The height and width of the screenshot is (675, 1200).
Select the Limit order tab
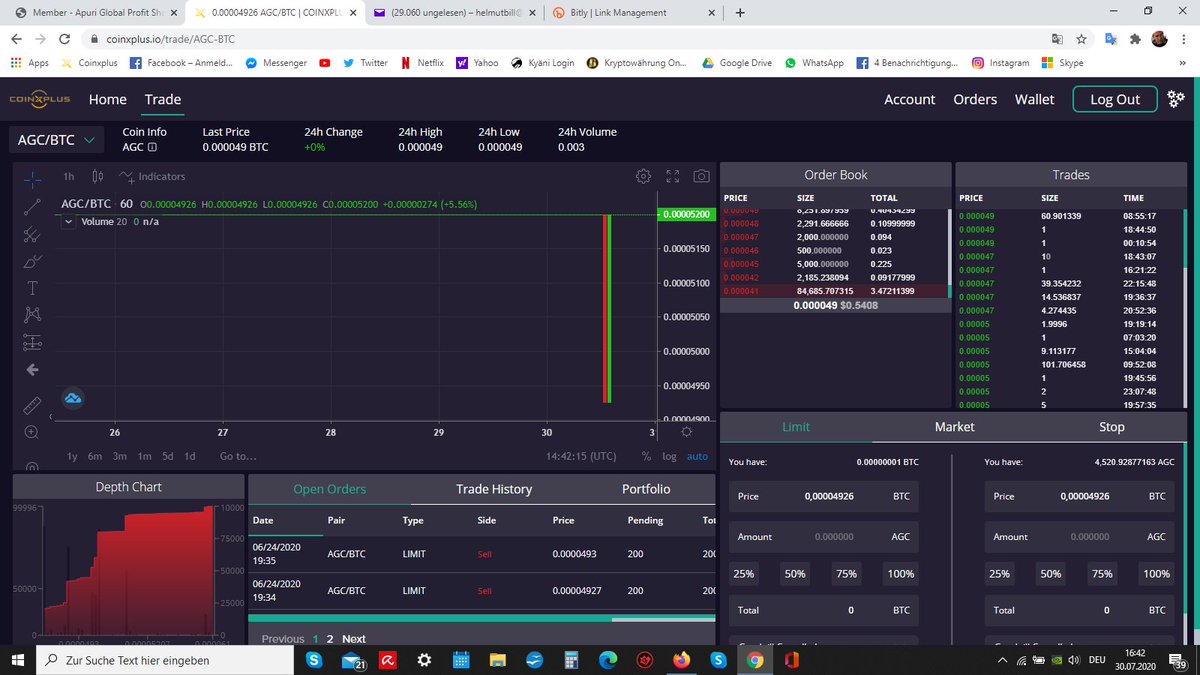click(796, 427)
